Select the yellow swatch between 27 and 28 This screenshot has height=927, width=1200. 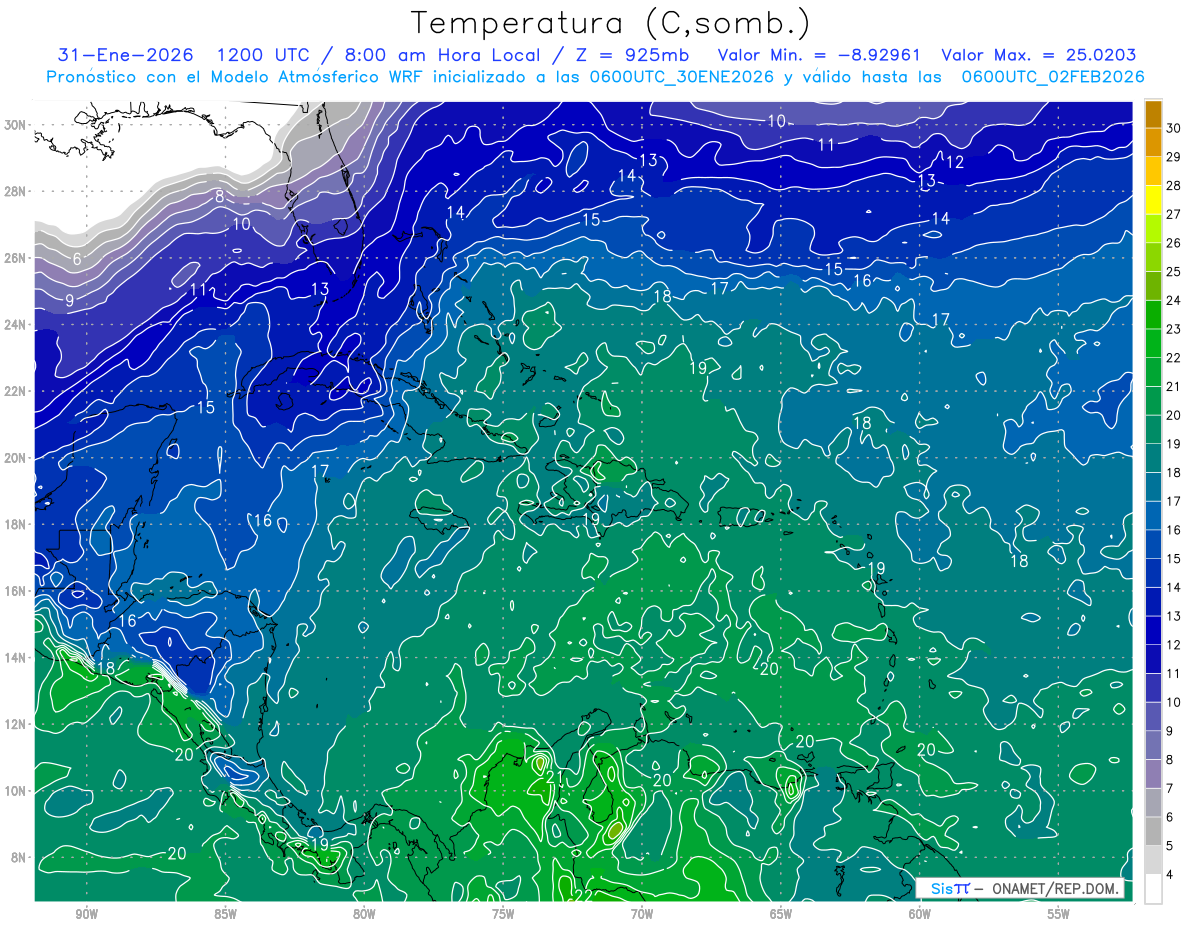pos(1153,199)
